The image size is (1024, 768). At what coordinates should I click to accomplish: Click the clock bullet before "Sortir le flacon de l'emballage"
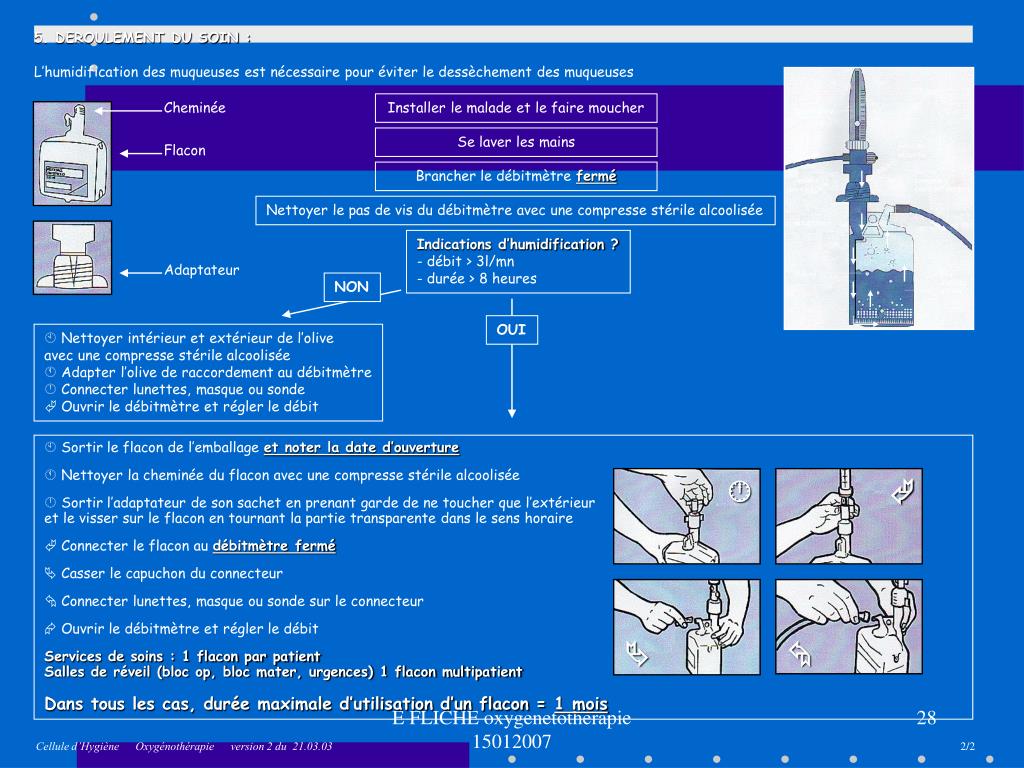coord(50,447)
